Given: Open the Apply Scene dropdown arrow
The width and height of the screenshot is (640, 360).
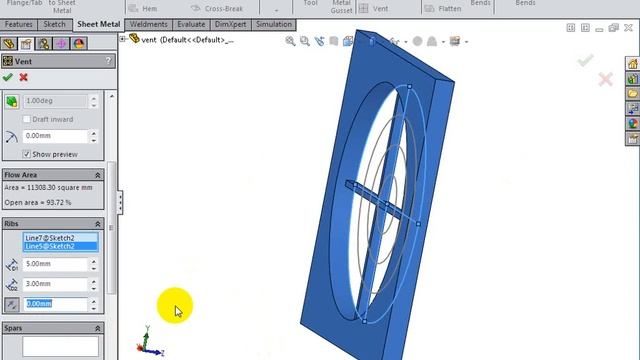Looking at the screenshot, I should coord(443,42).
